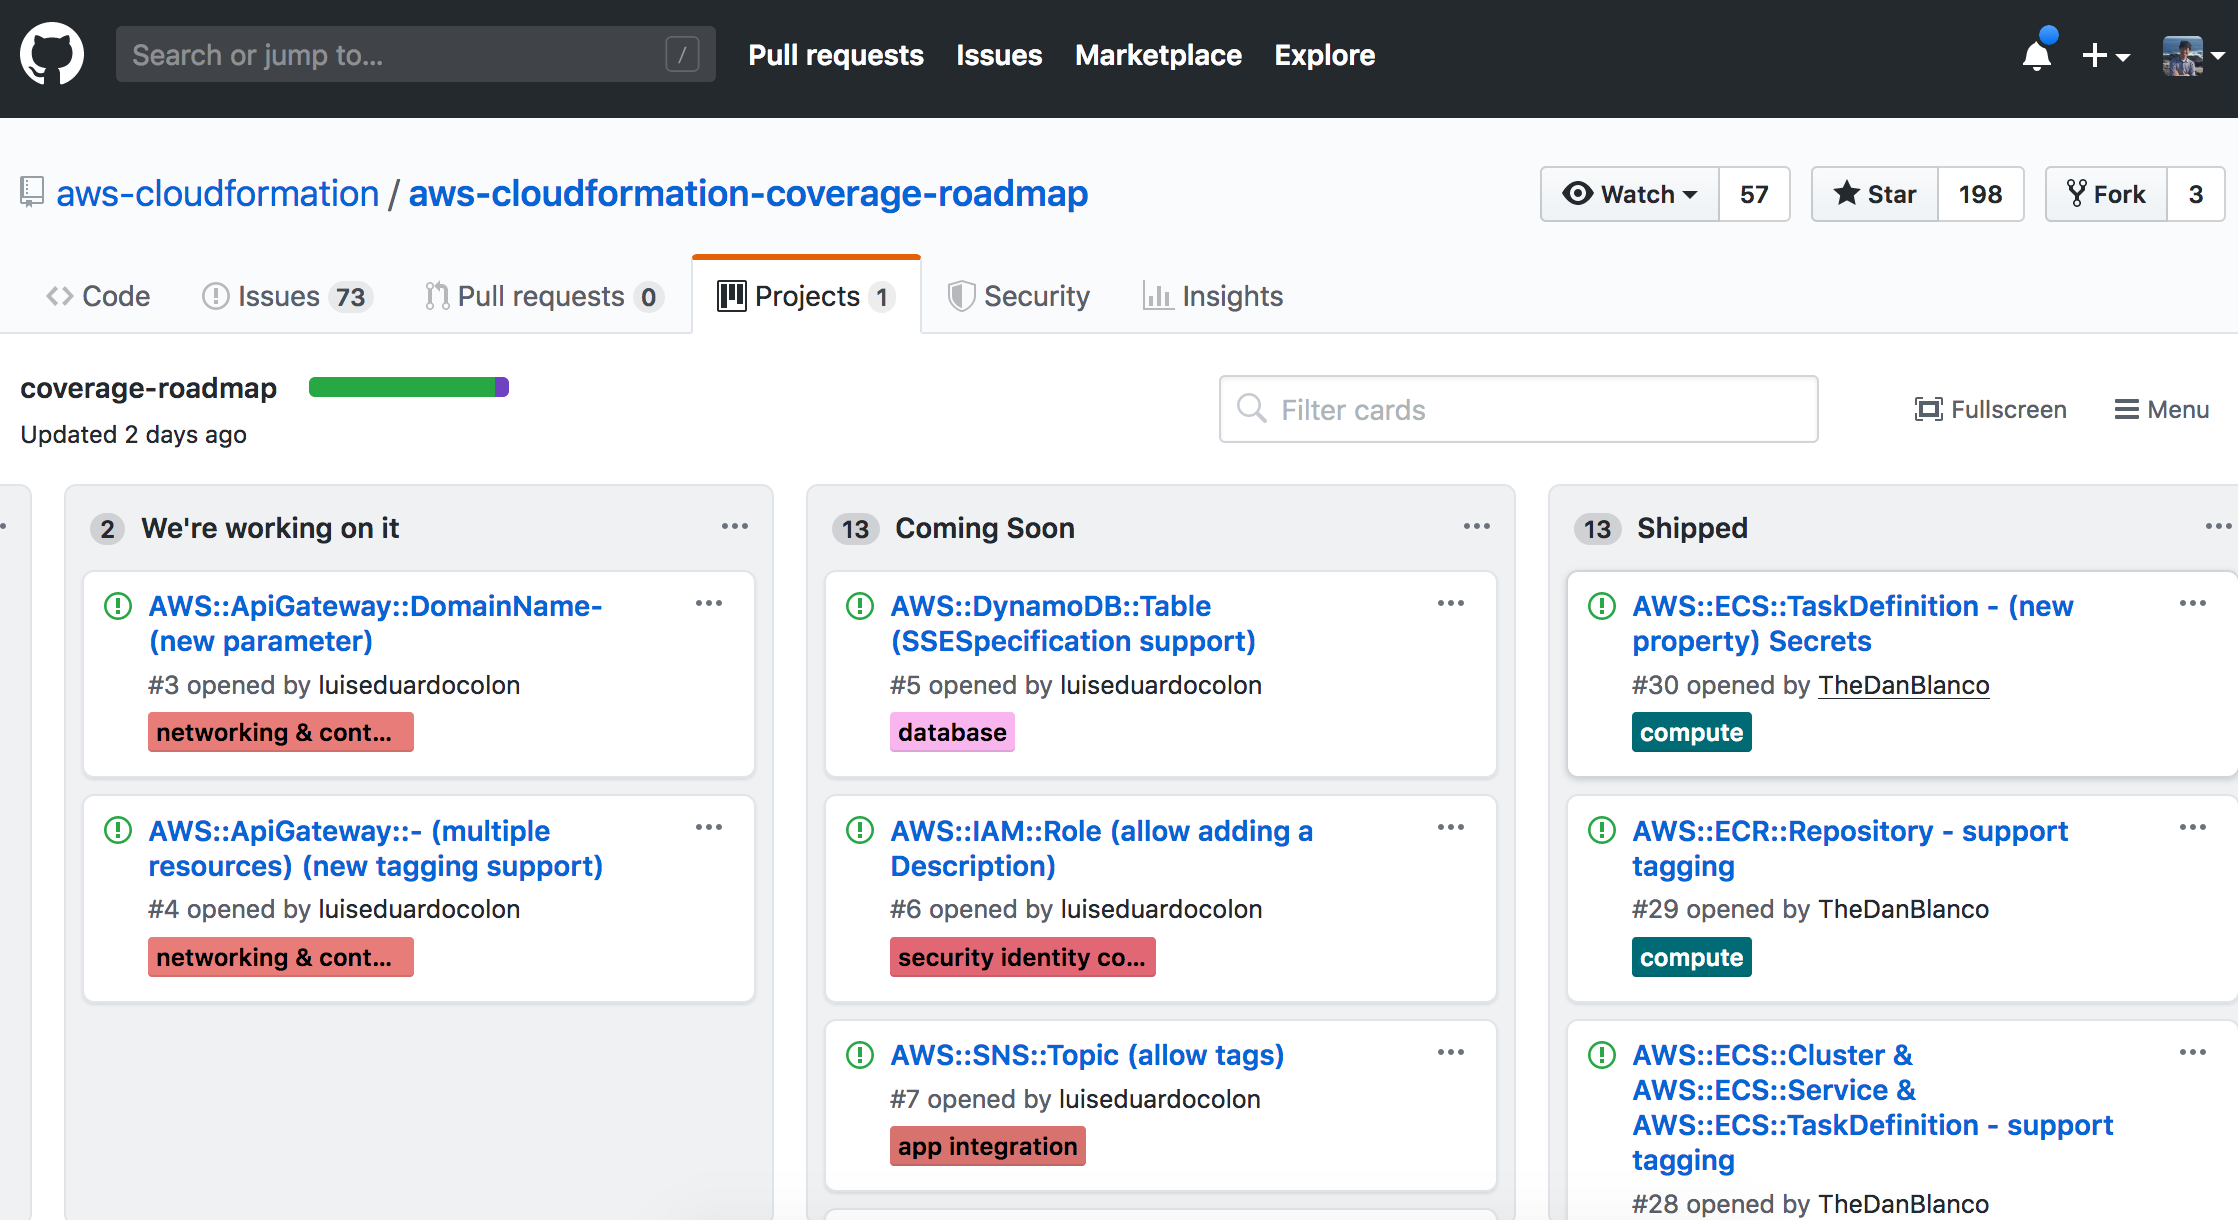2238x1220 pixels.
Task: Click open-issue icon on DynamoDB Table card
Action: point(860,606)
